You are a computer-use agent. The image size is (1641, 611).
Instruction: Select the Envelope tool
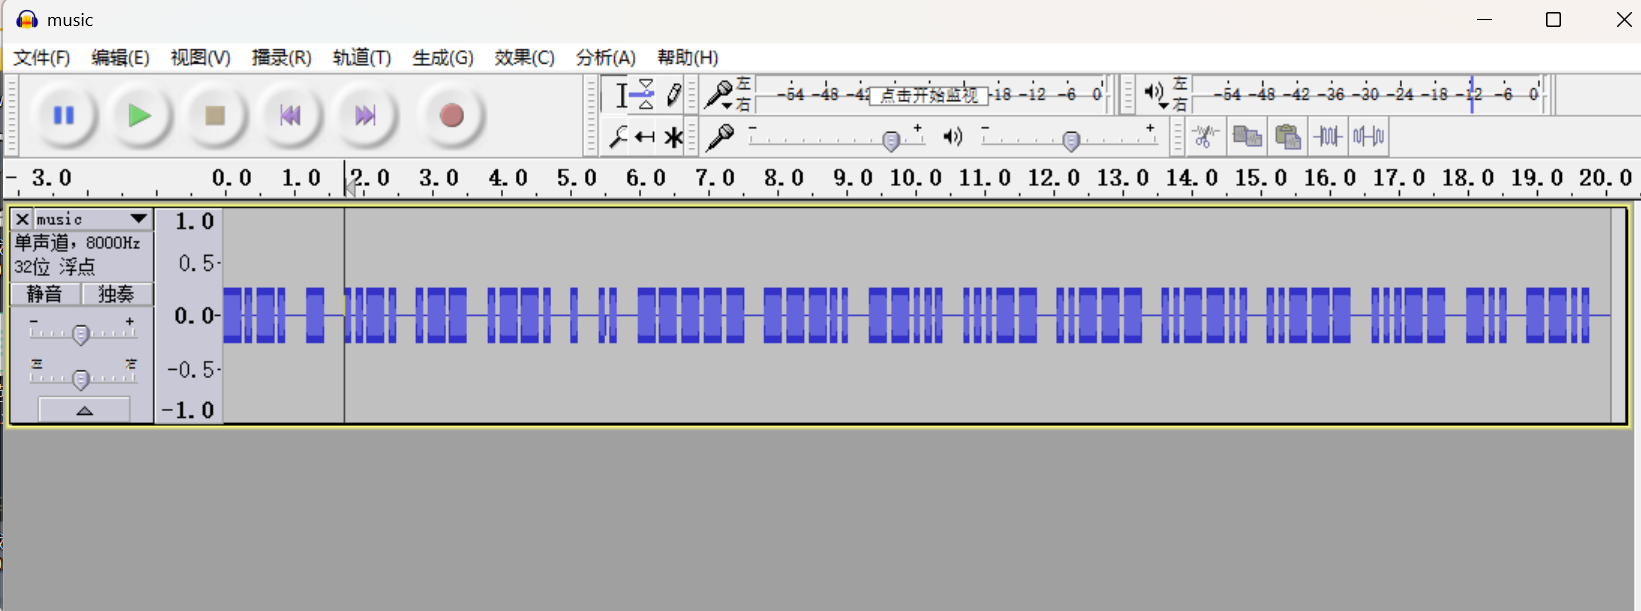click(x=646, y=94)
